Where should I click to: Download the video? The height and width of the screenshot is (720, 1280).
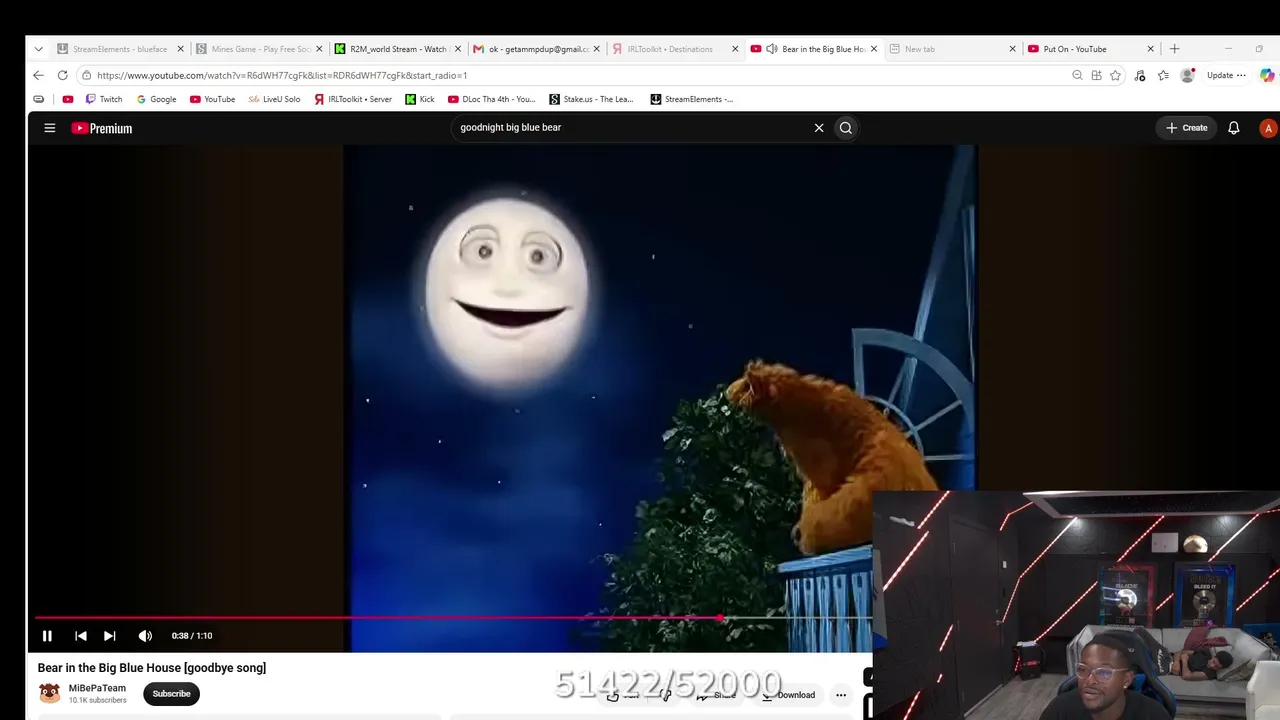pyautogui.click(x=788, y=695)
